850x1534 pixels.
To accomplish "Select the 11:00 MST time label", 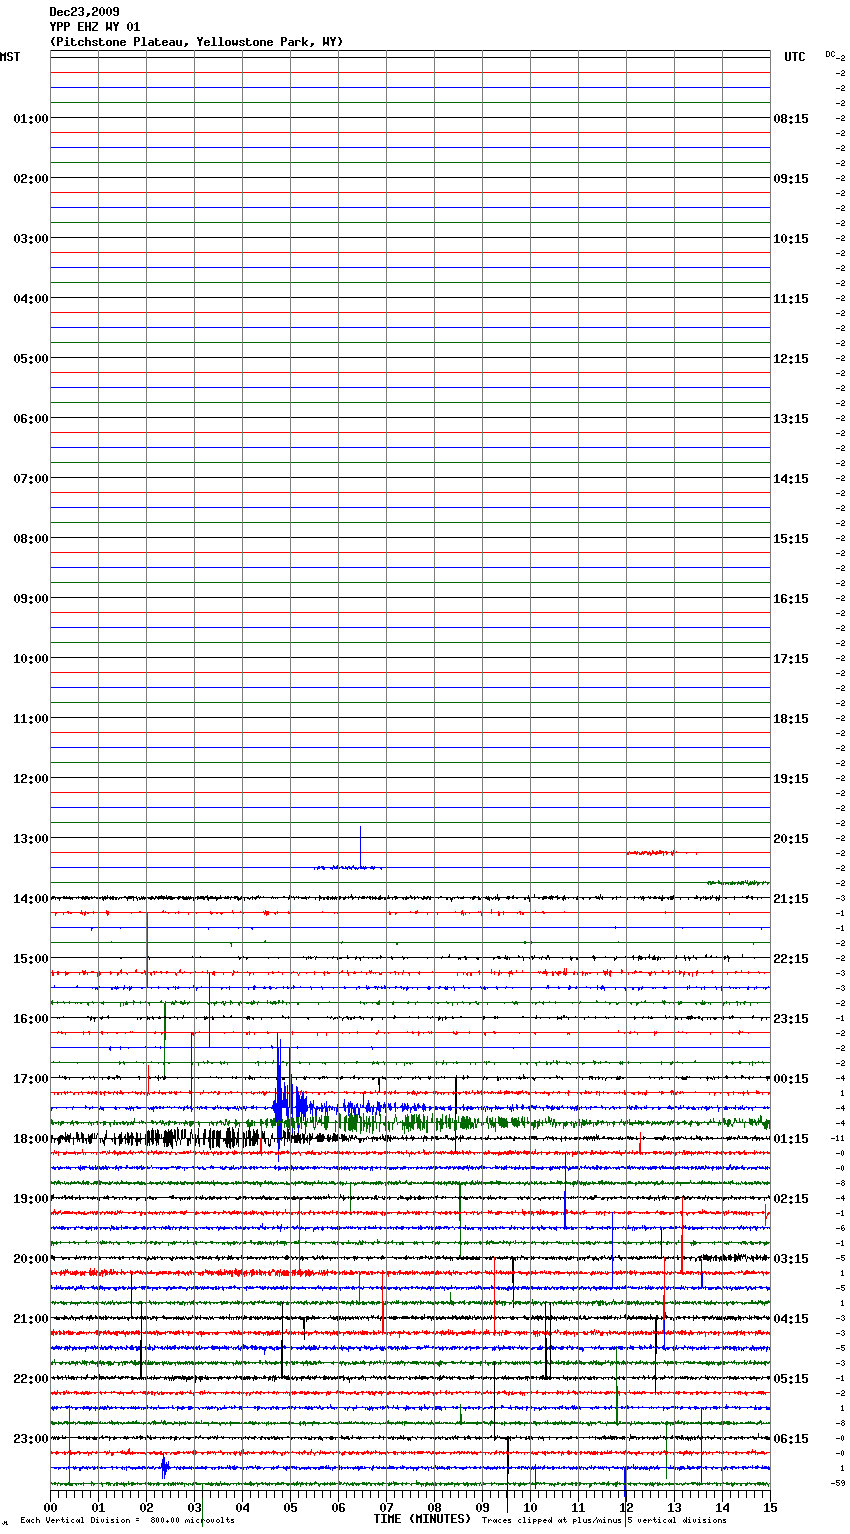I will 31,719.
